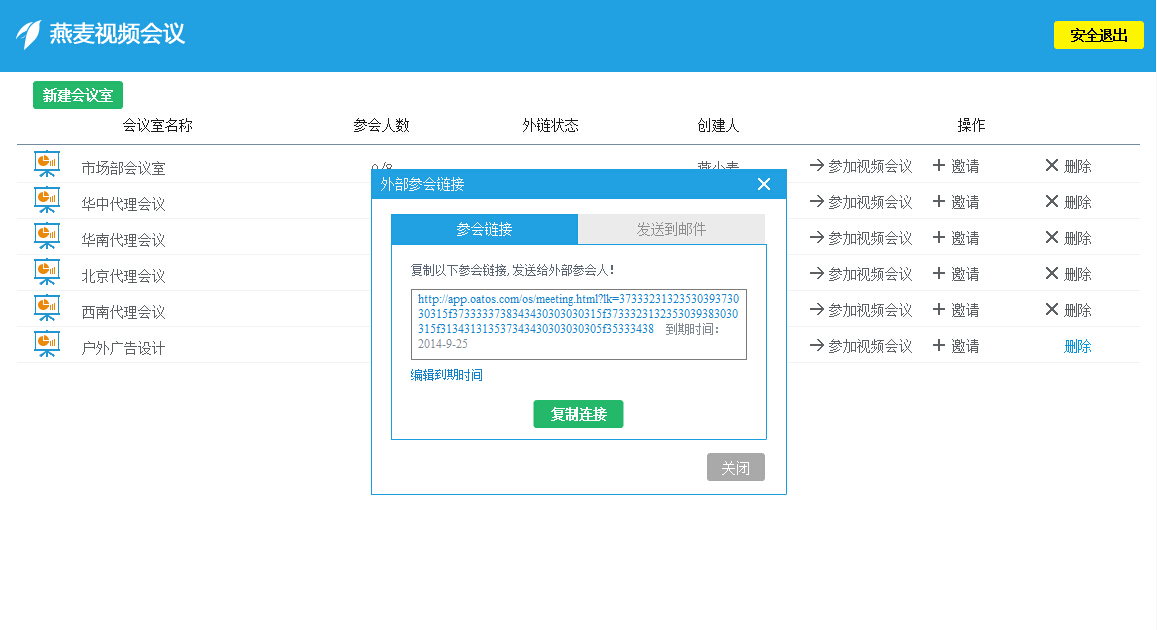This screenshot has height=630, width=1157.
Task: Click the blue 删除 link for 户外广告设计
Action: (1077, 346)
